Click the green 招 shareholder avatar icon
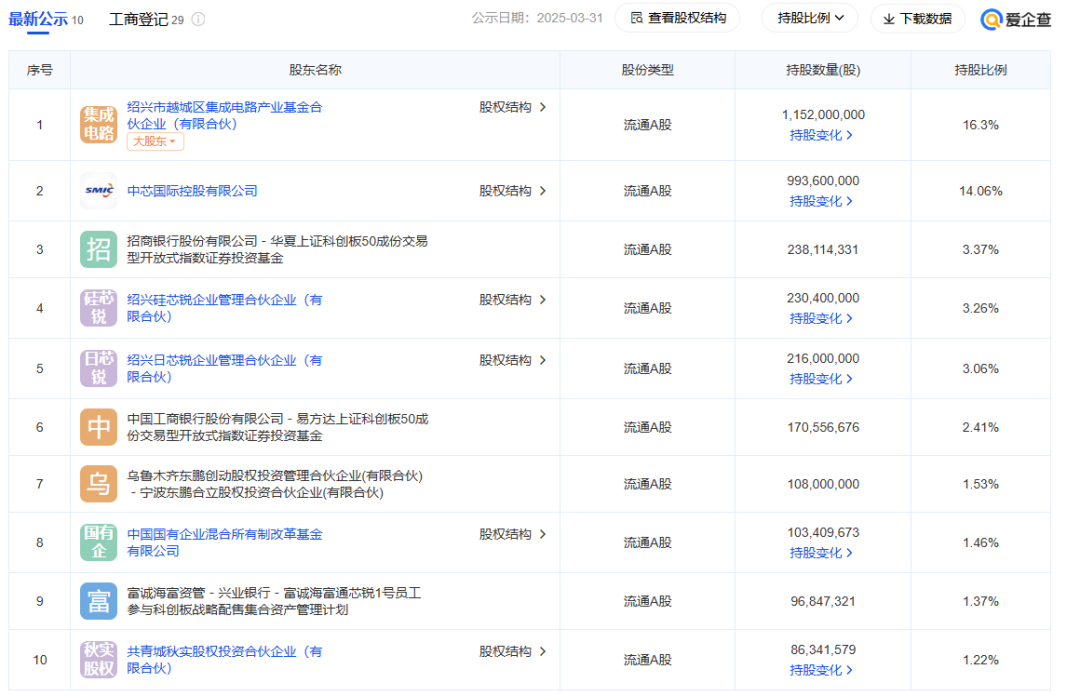This screenshot has width=1080, height=696. pos(99,249)
